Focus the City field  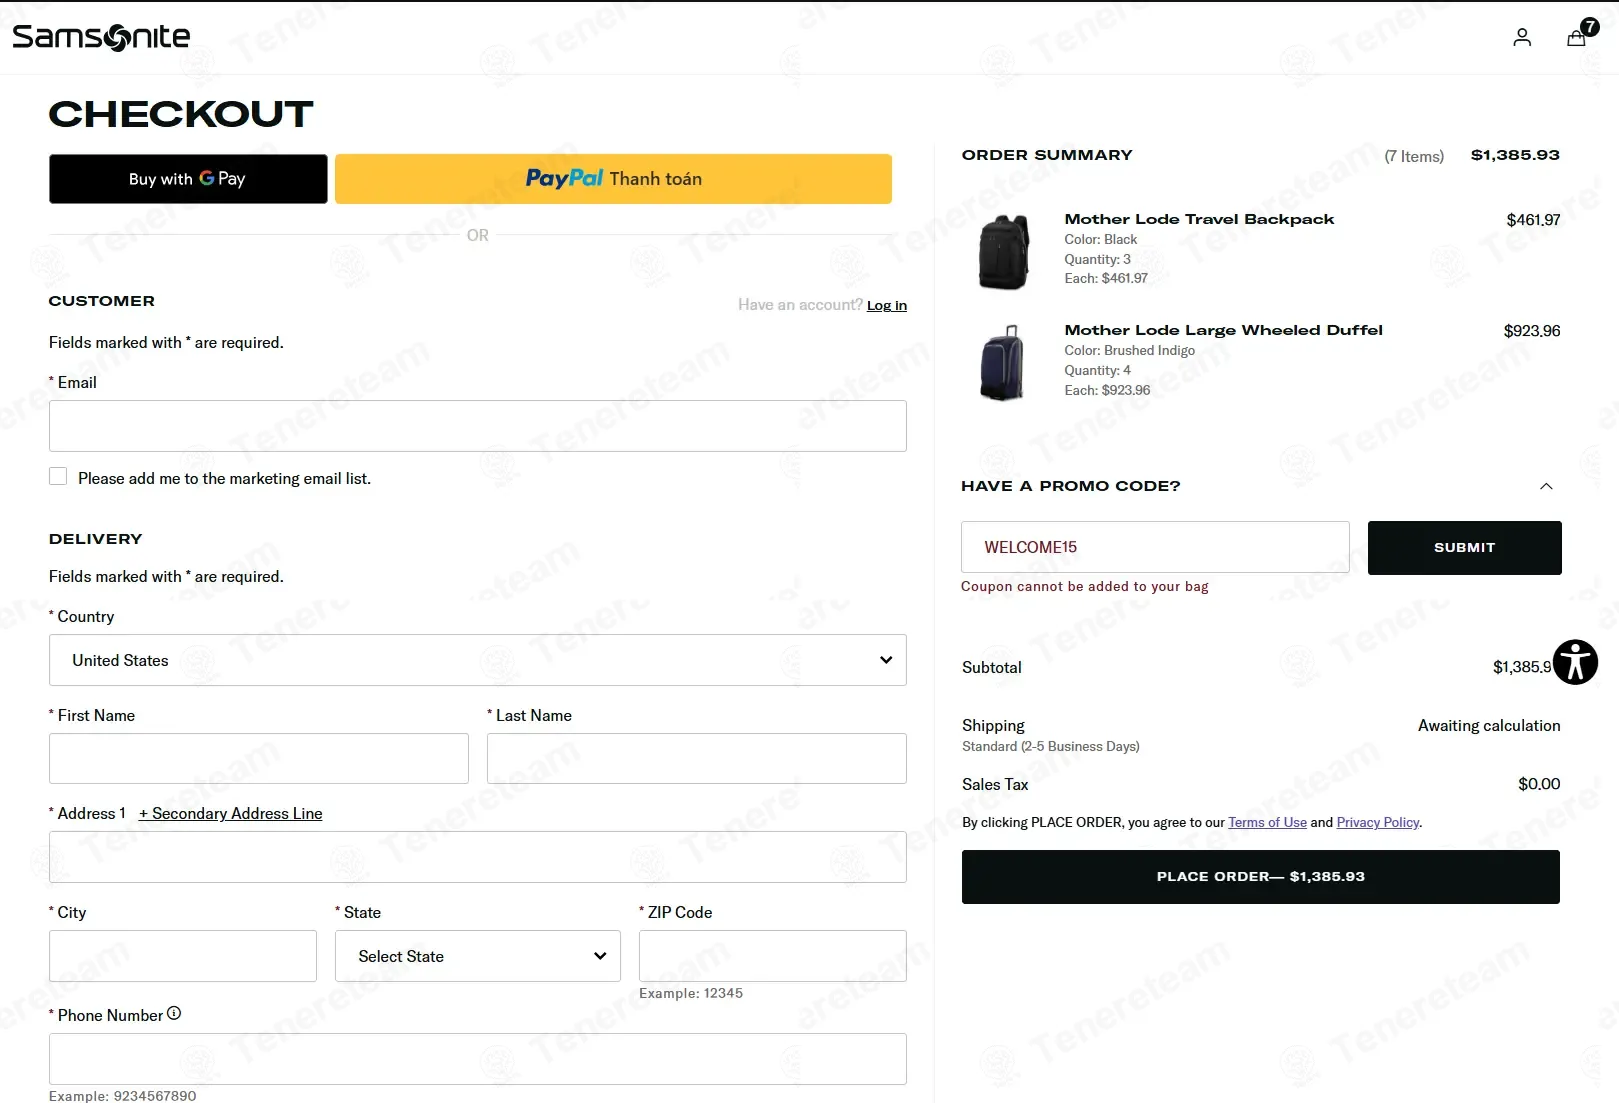pyautogui.click(x=183, y=956)
